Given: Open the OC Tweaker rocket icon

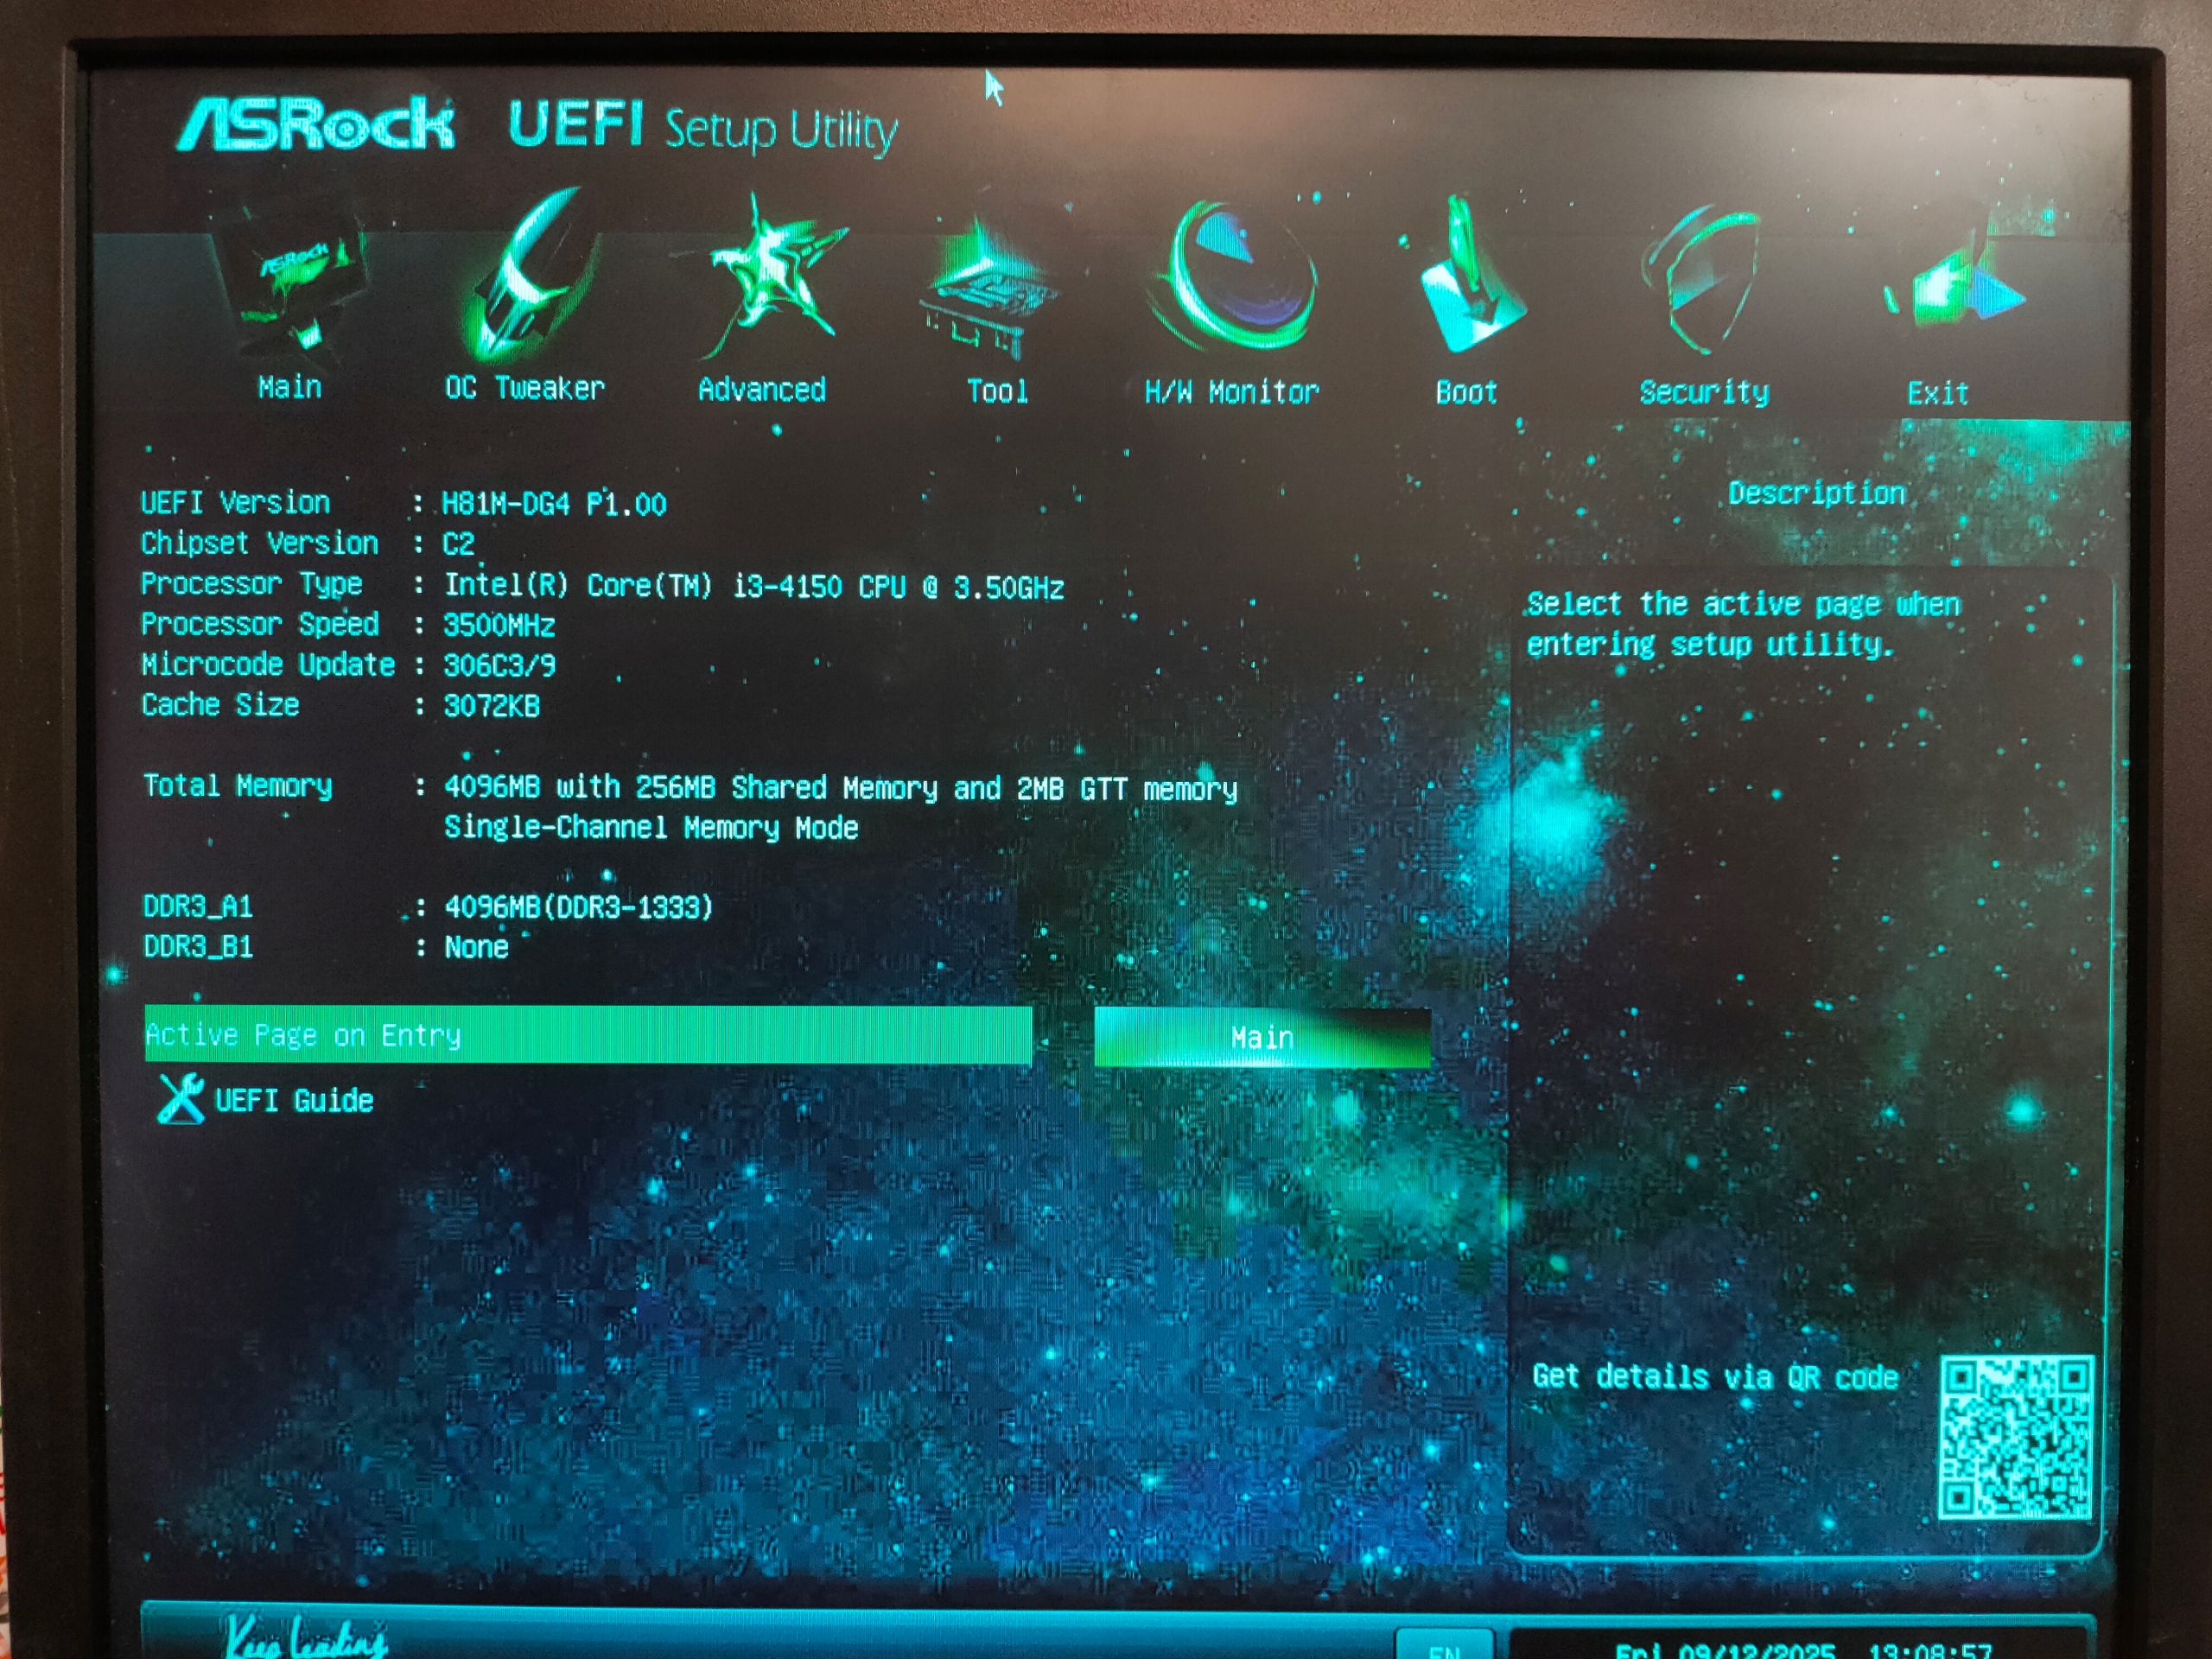Looking at the screenshot, I should point(528,279).
